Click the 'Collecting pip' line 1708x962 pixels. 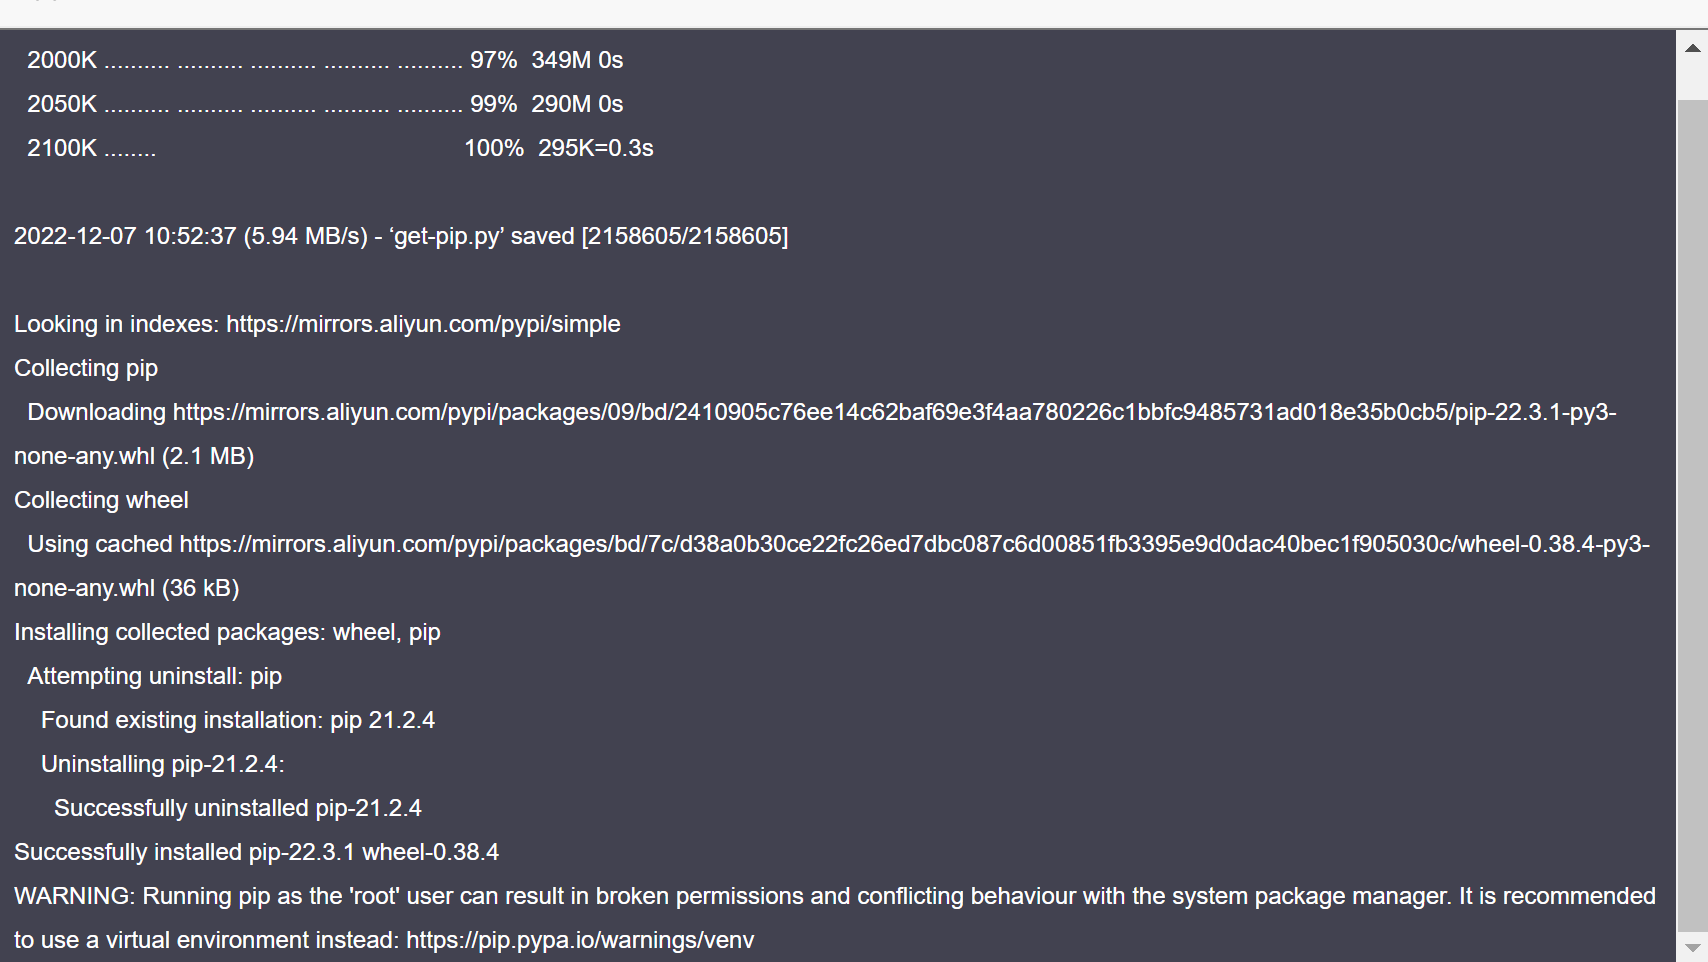[86, 368]
